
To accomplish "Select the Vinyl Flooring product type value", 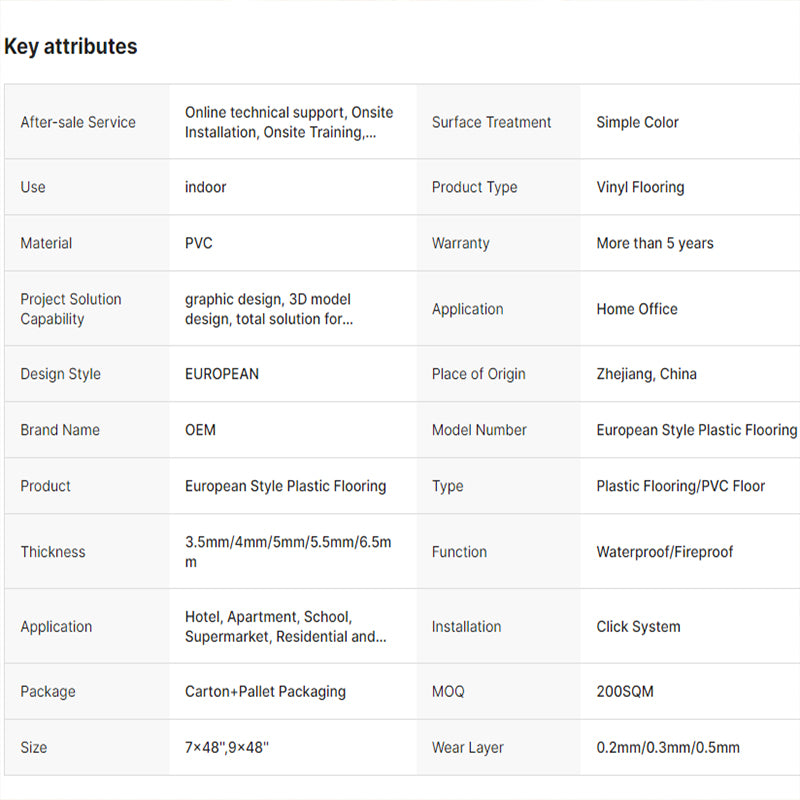I will pos(640,187).
